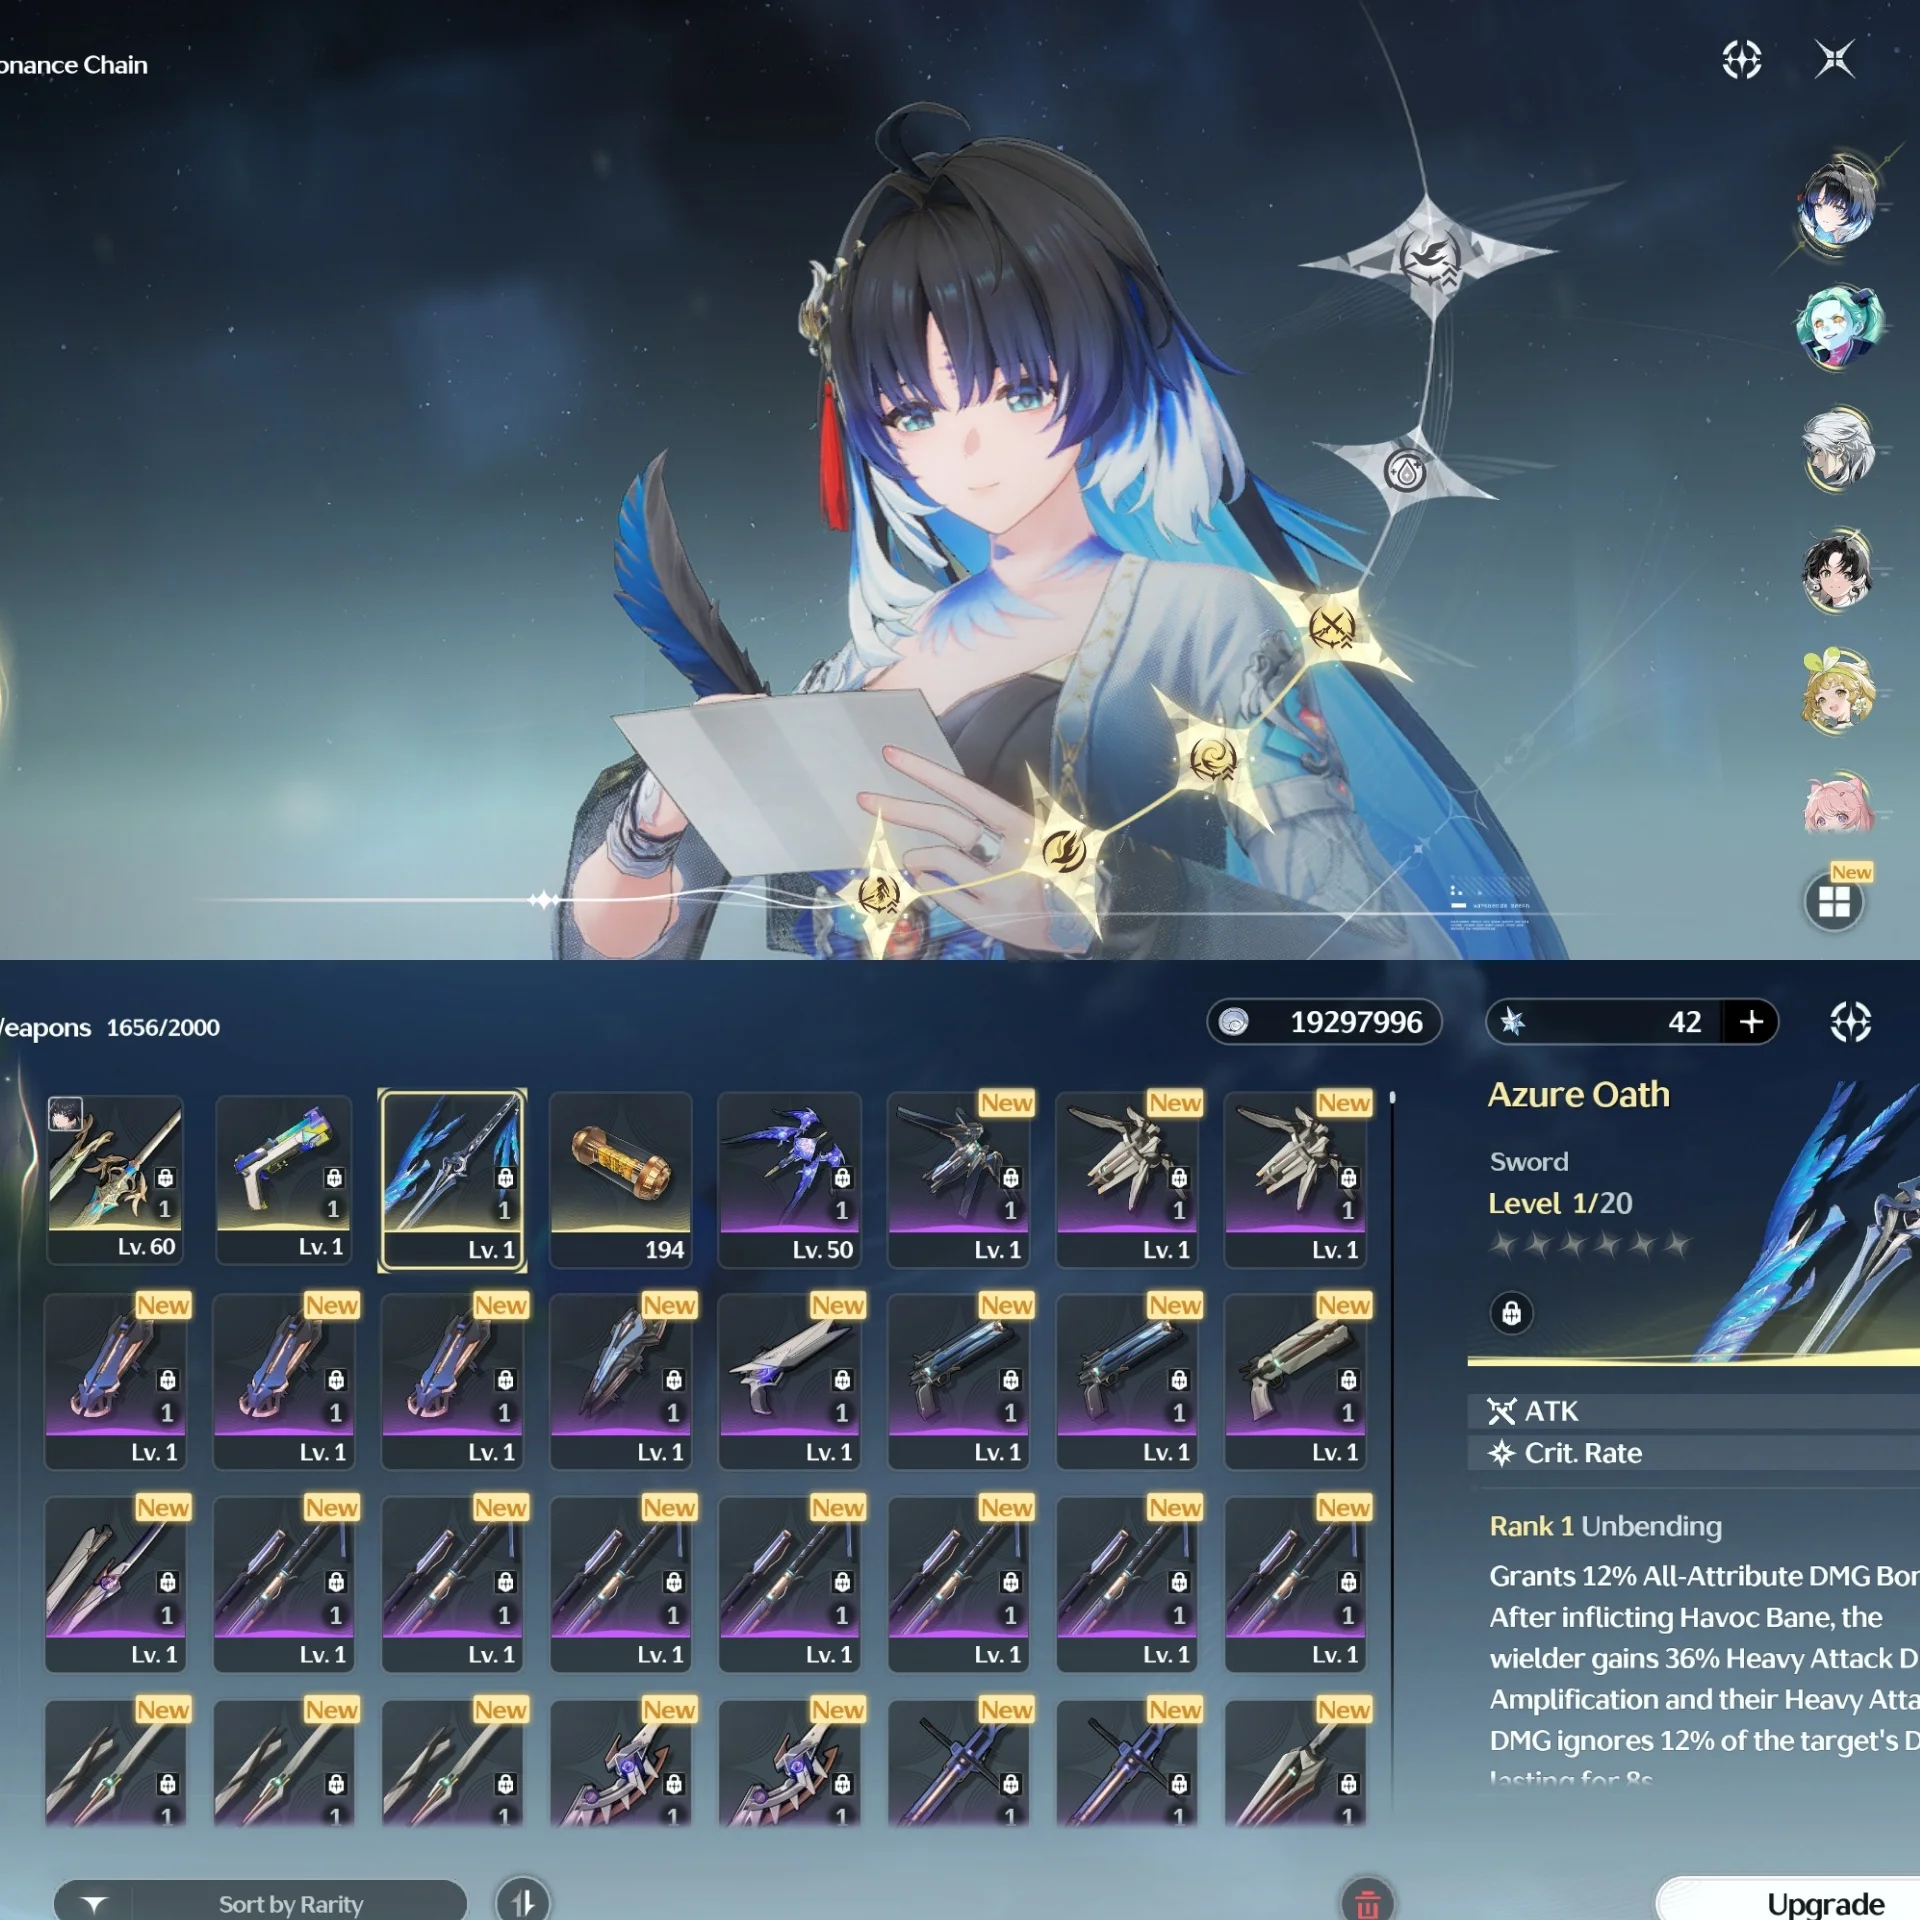Click the star currency icon beside 42
This screenshot has width=1920, height=1920.
[x=1512, y=1022]
